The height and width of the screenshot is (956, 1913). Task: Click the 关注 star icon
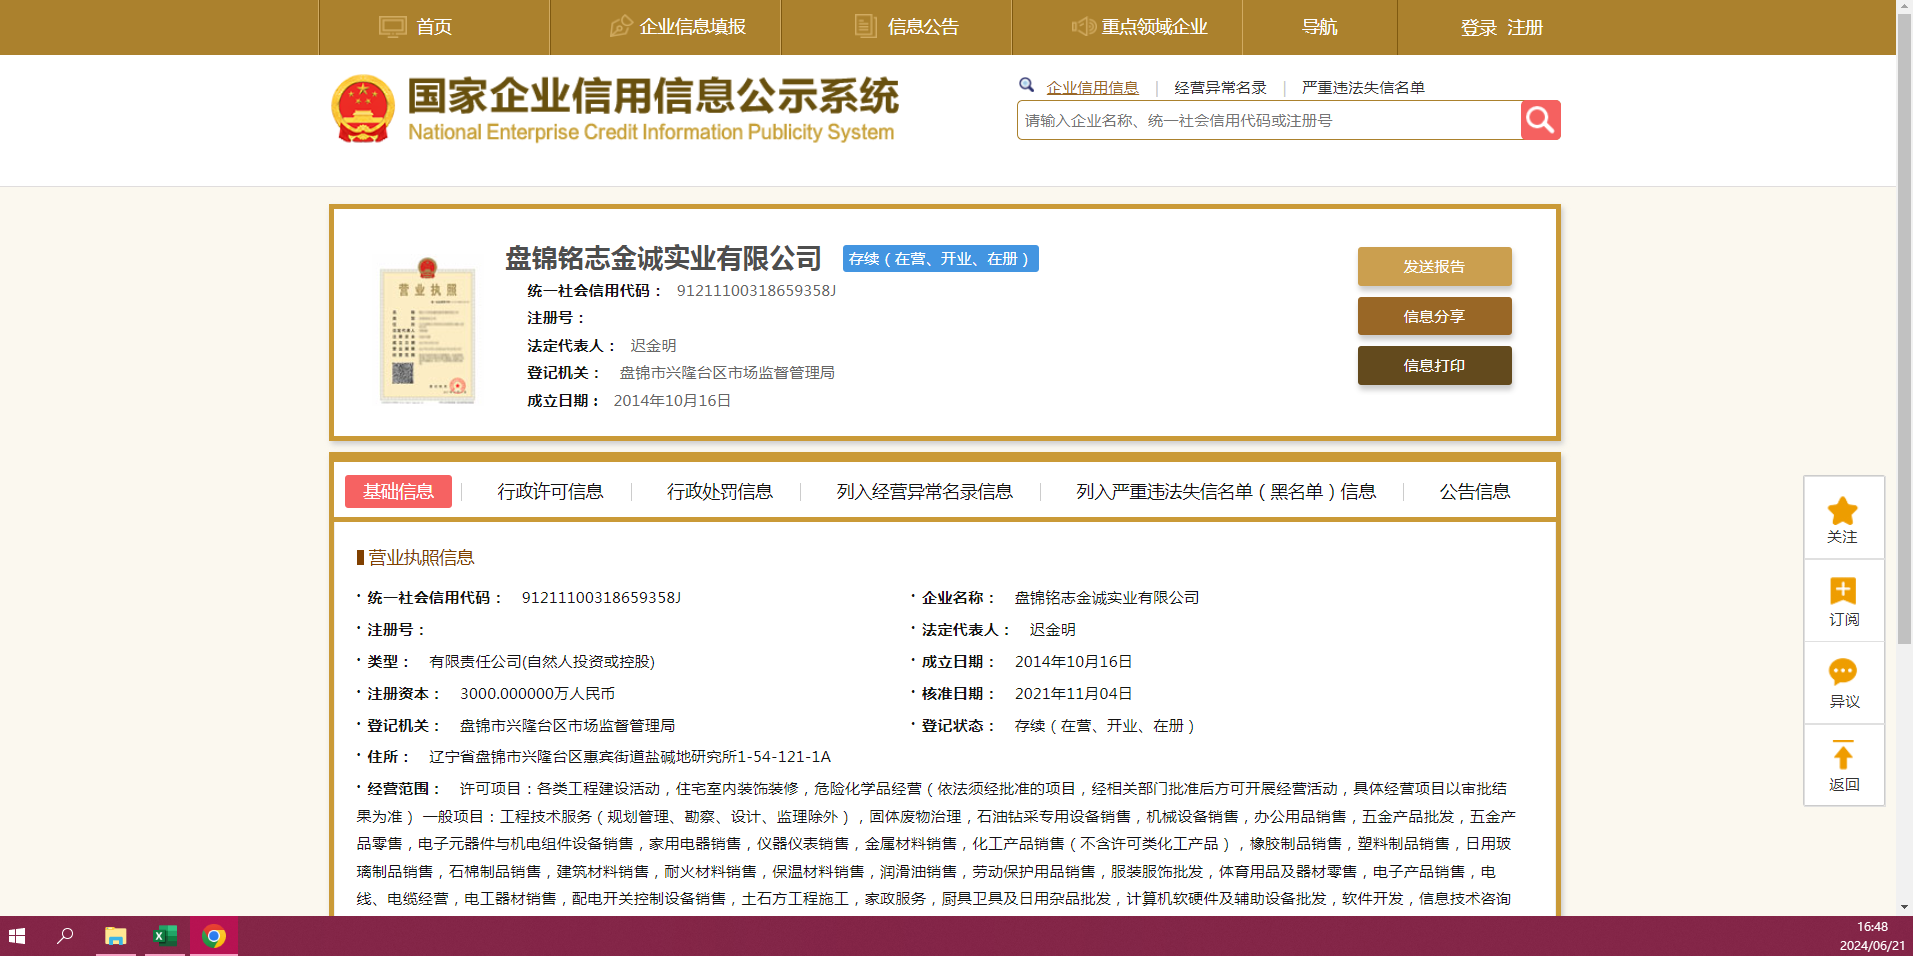tap(1842, 512)
